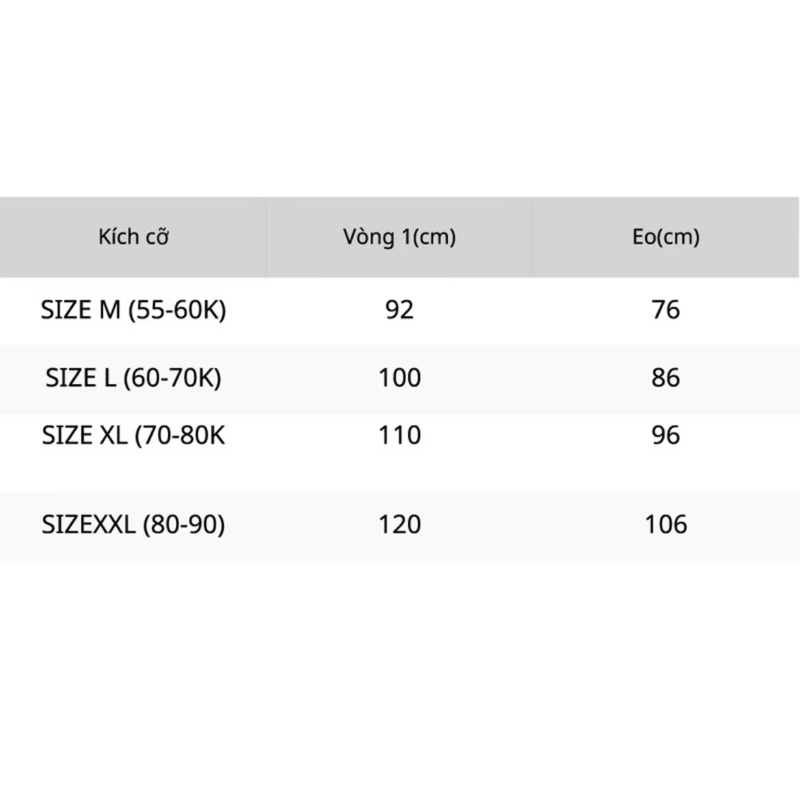This screenshot has height=800, width=800.
Task: Click the waist value 86
Action: pyautogui.click(x=666, y=378)
